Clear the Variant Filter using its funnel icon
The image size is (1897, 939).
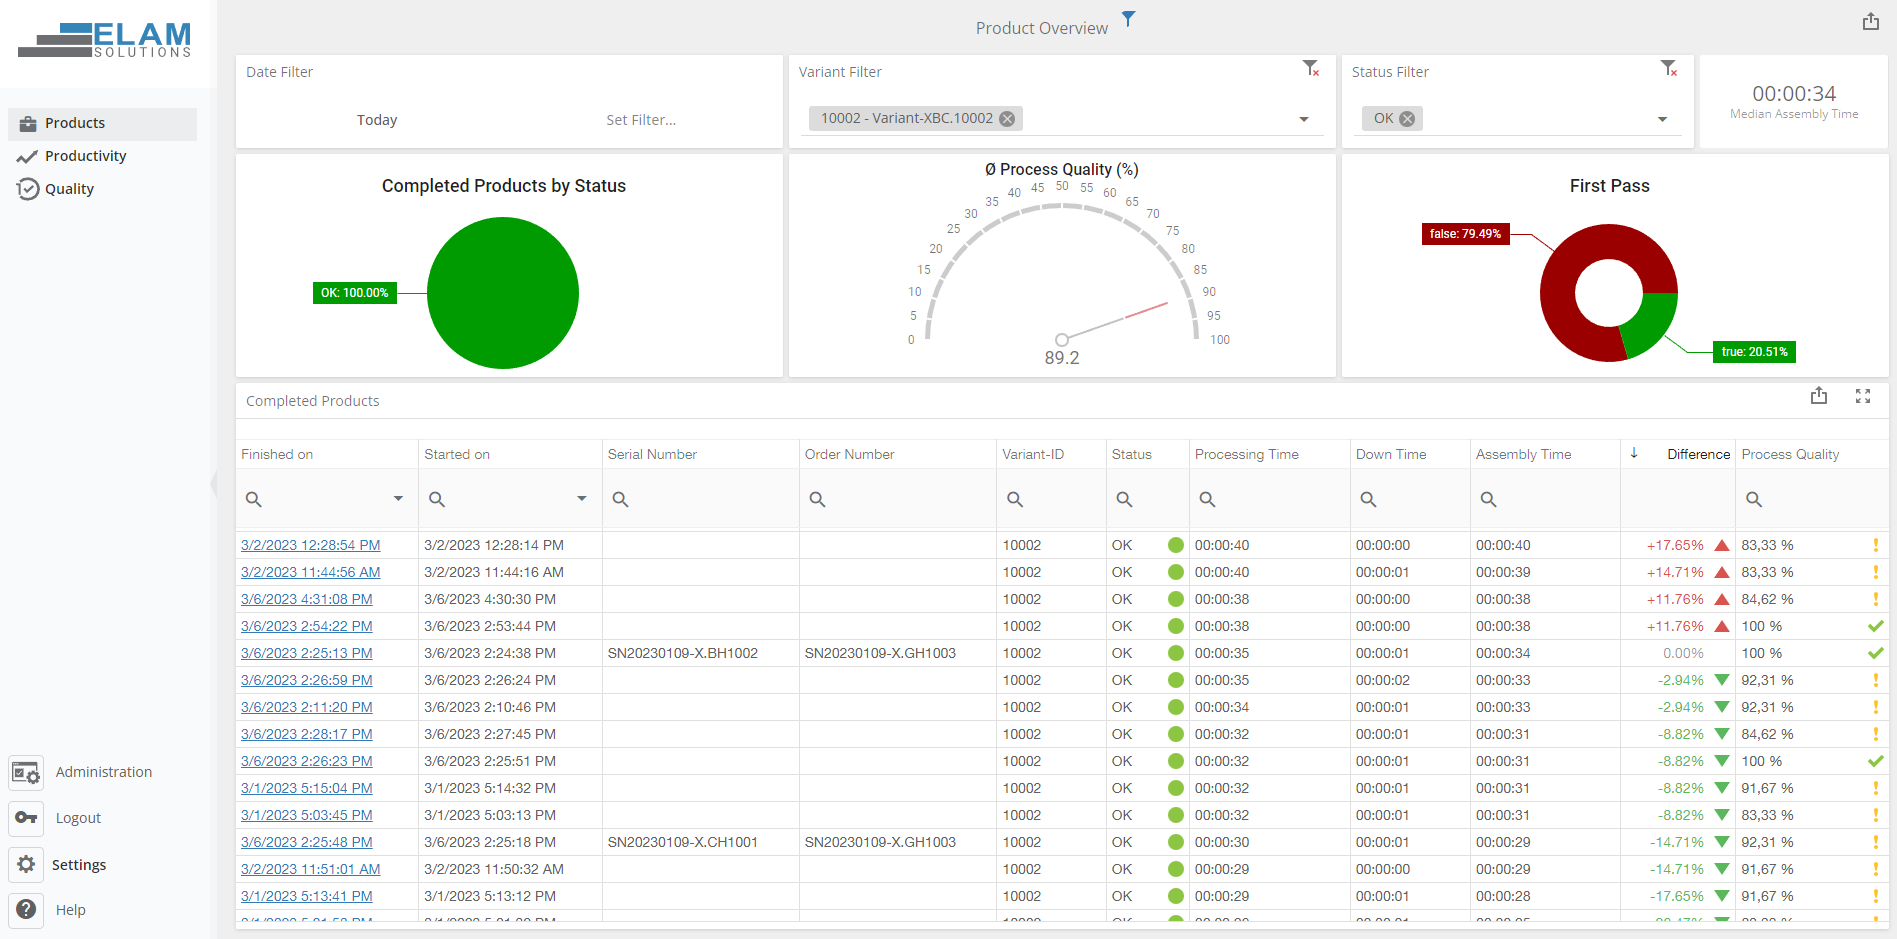(x=1310, y=68)
